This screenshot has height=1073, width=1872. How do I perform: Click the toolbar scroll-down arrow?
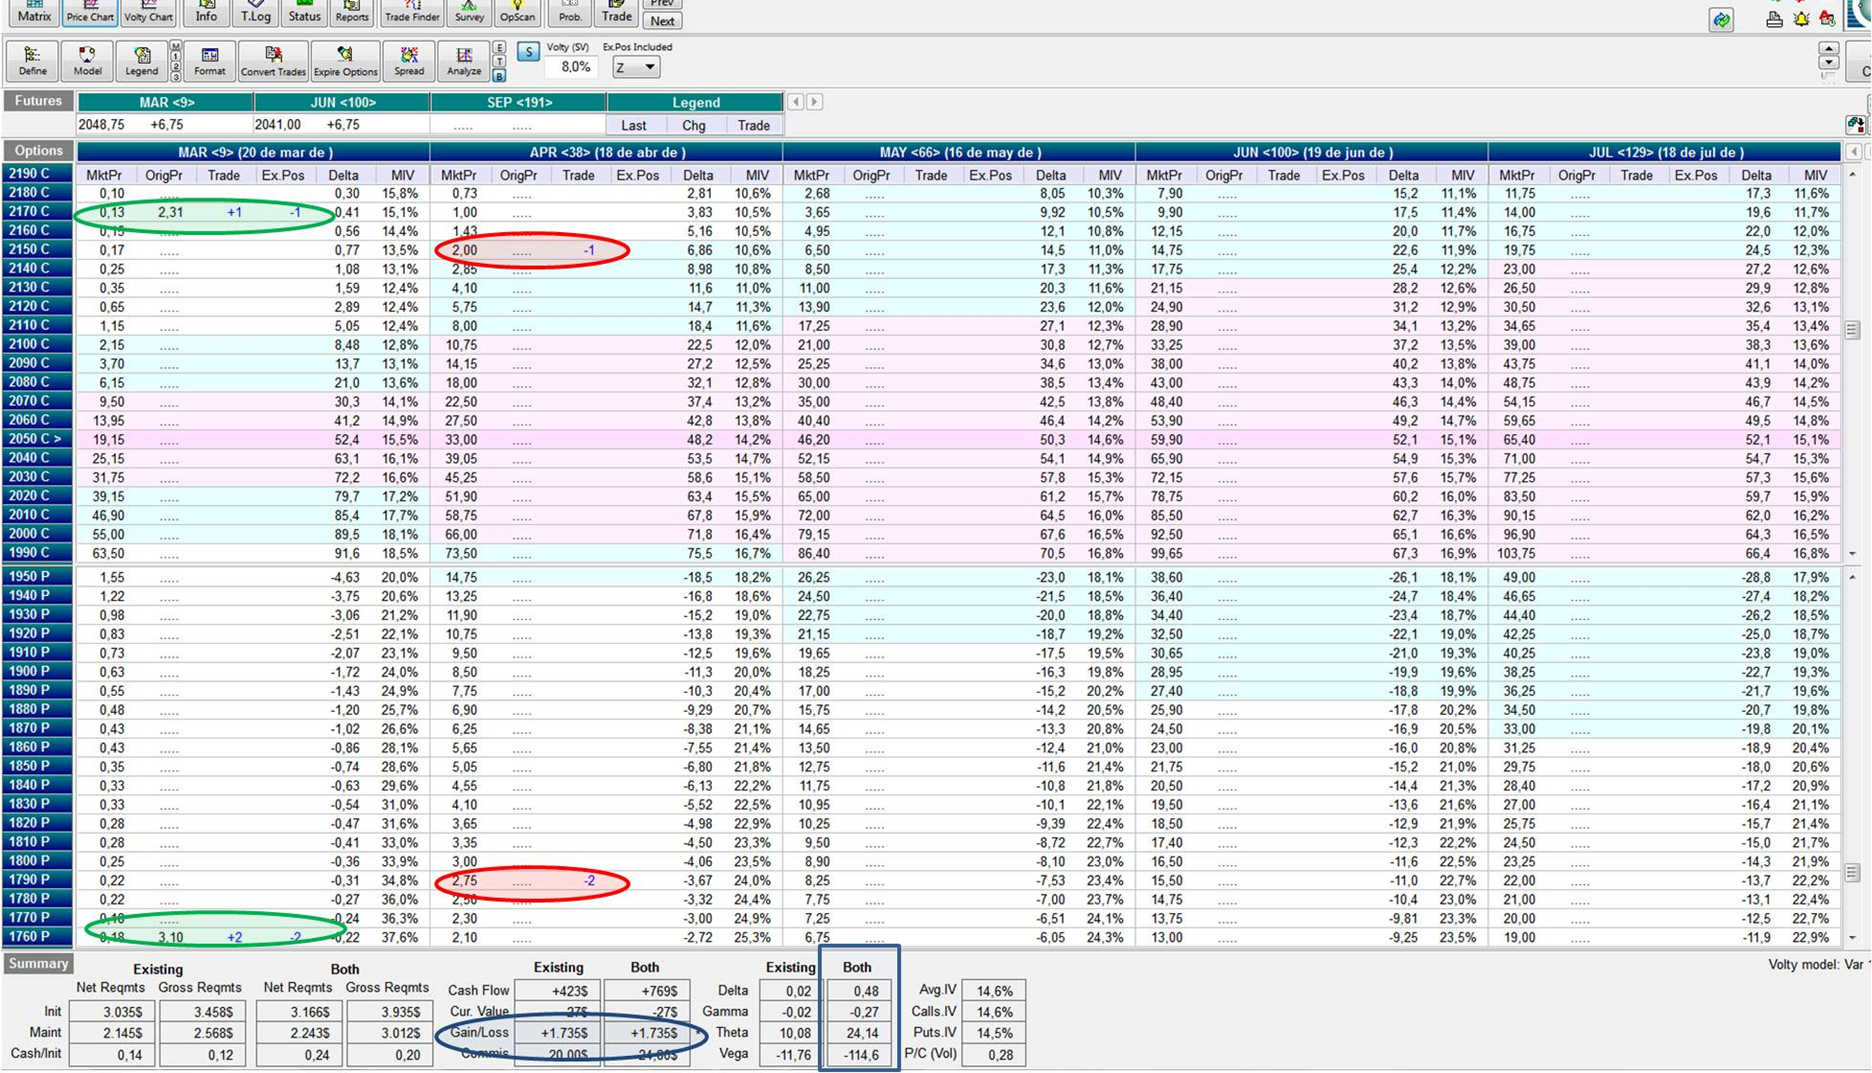click(1828, 63)
